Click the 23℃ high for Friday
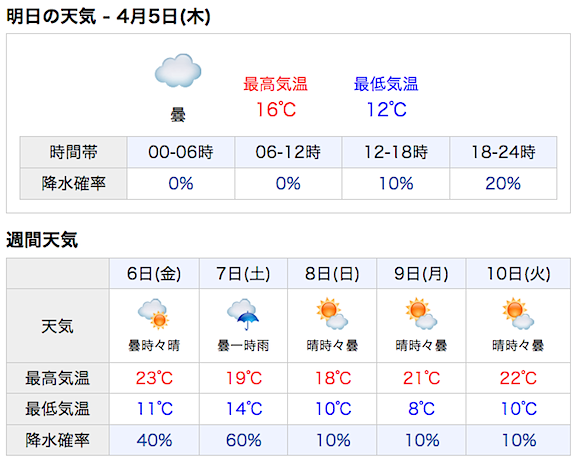This screenshot has height=460, width=576. coord(154,378)
